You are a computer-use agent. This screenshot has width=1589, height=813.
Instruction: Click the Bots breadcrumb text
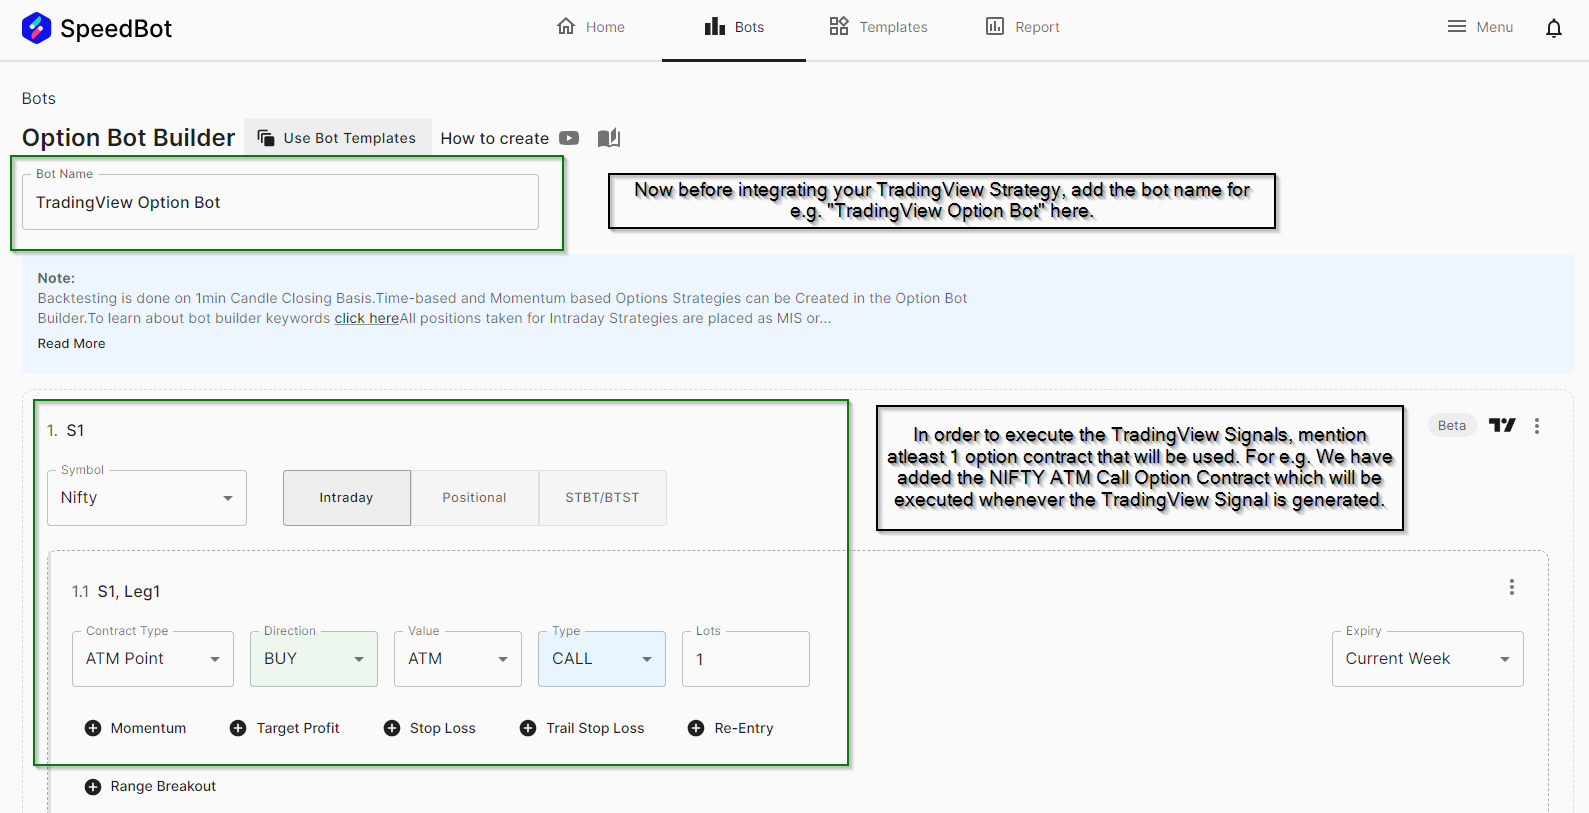39,98
